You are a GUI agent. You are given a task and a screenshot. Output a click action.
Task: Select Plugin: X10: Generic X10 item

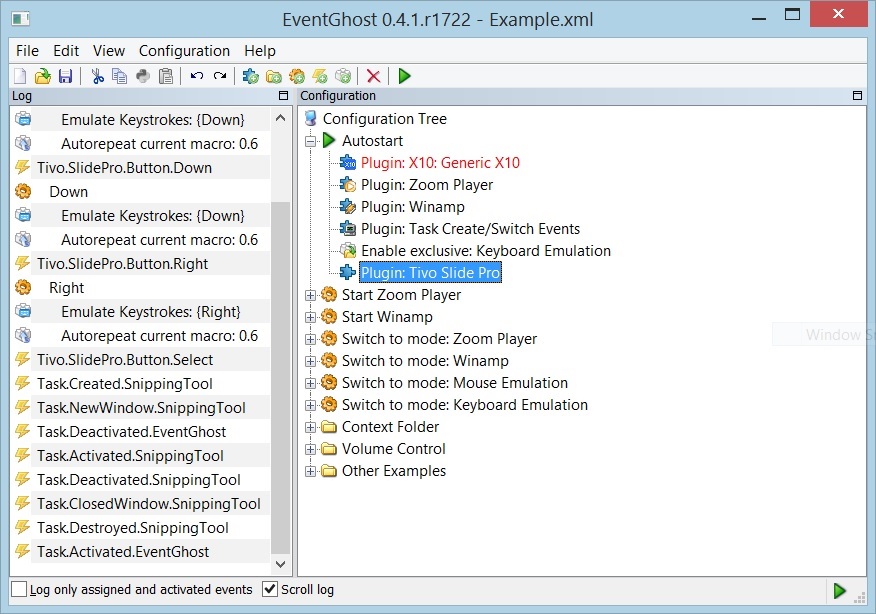point(440,163)
